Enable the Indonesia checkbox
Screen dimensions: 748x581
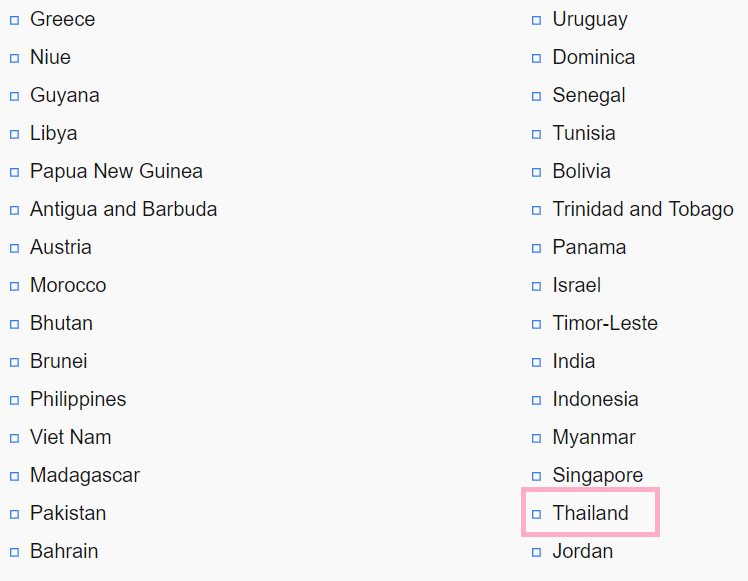537,400
